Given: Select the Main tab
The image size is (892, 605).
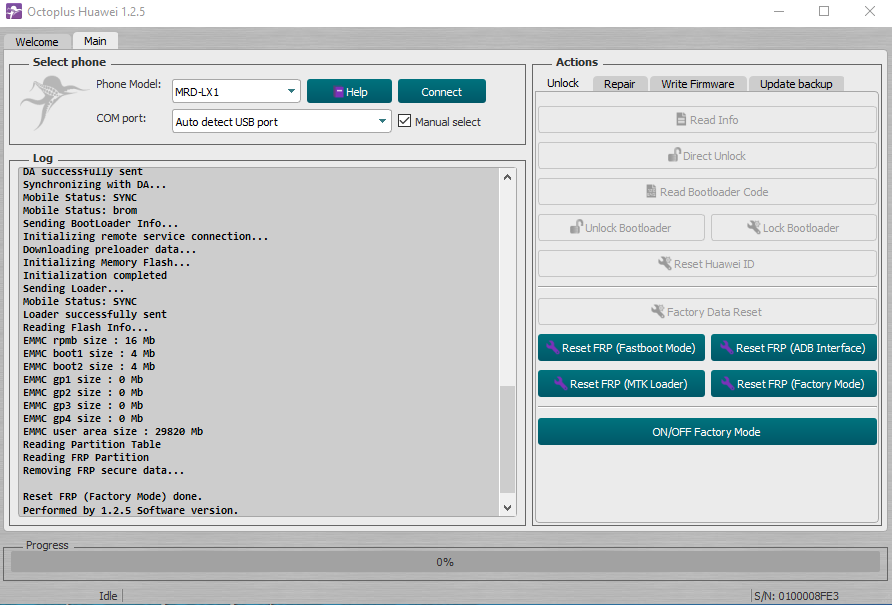Looking at the screenshot, I should (x=95, y=41).
